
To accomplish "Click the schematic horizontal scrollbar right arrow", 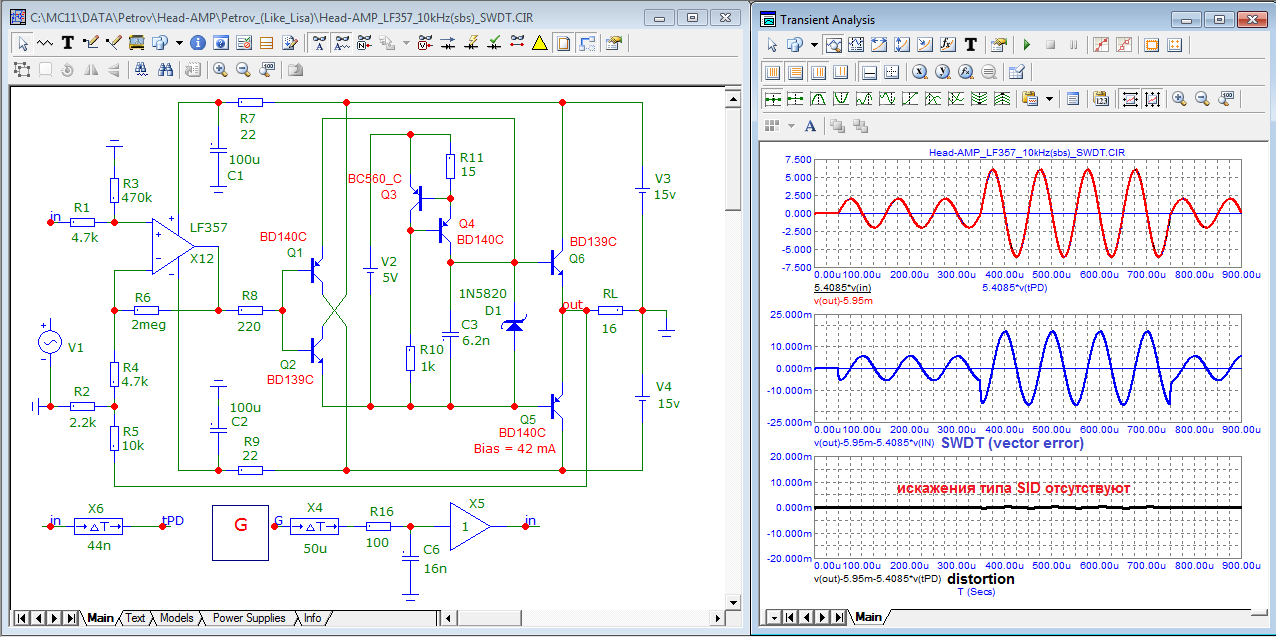I will point(716,618).
